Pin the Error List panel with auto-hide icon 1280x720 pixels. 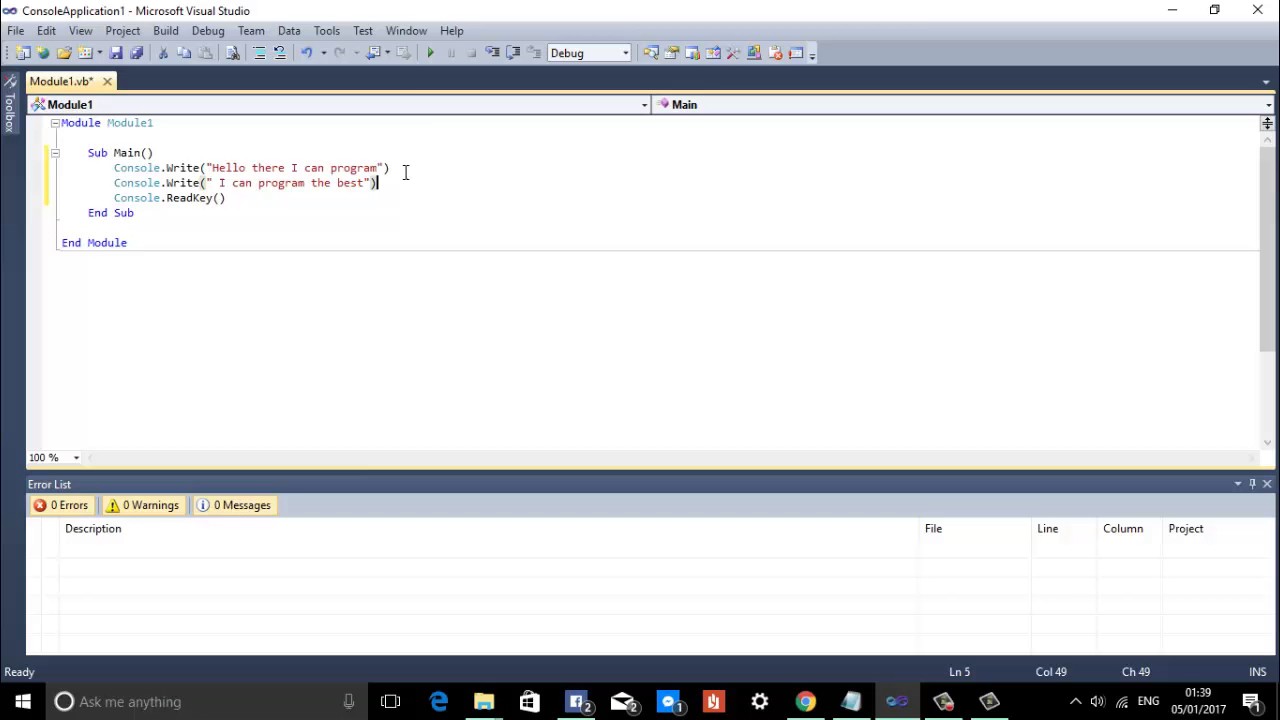coord(1252,484)
